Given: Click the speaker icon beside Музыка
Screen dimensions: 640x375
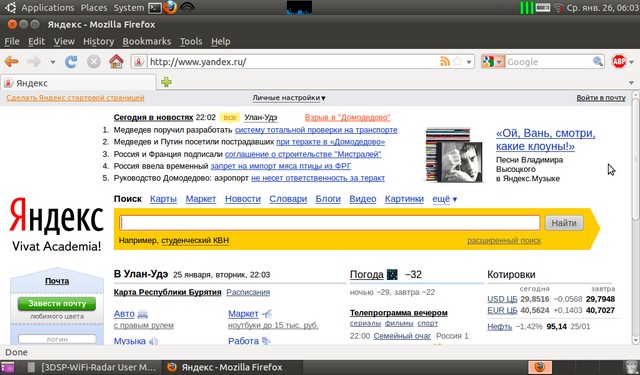Looking at the screenshot, I should tap(153, 341).
